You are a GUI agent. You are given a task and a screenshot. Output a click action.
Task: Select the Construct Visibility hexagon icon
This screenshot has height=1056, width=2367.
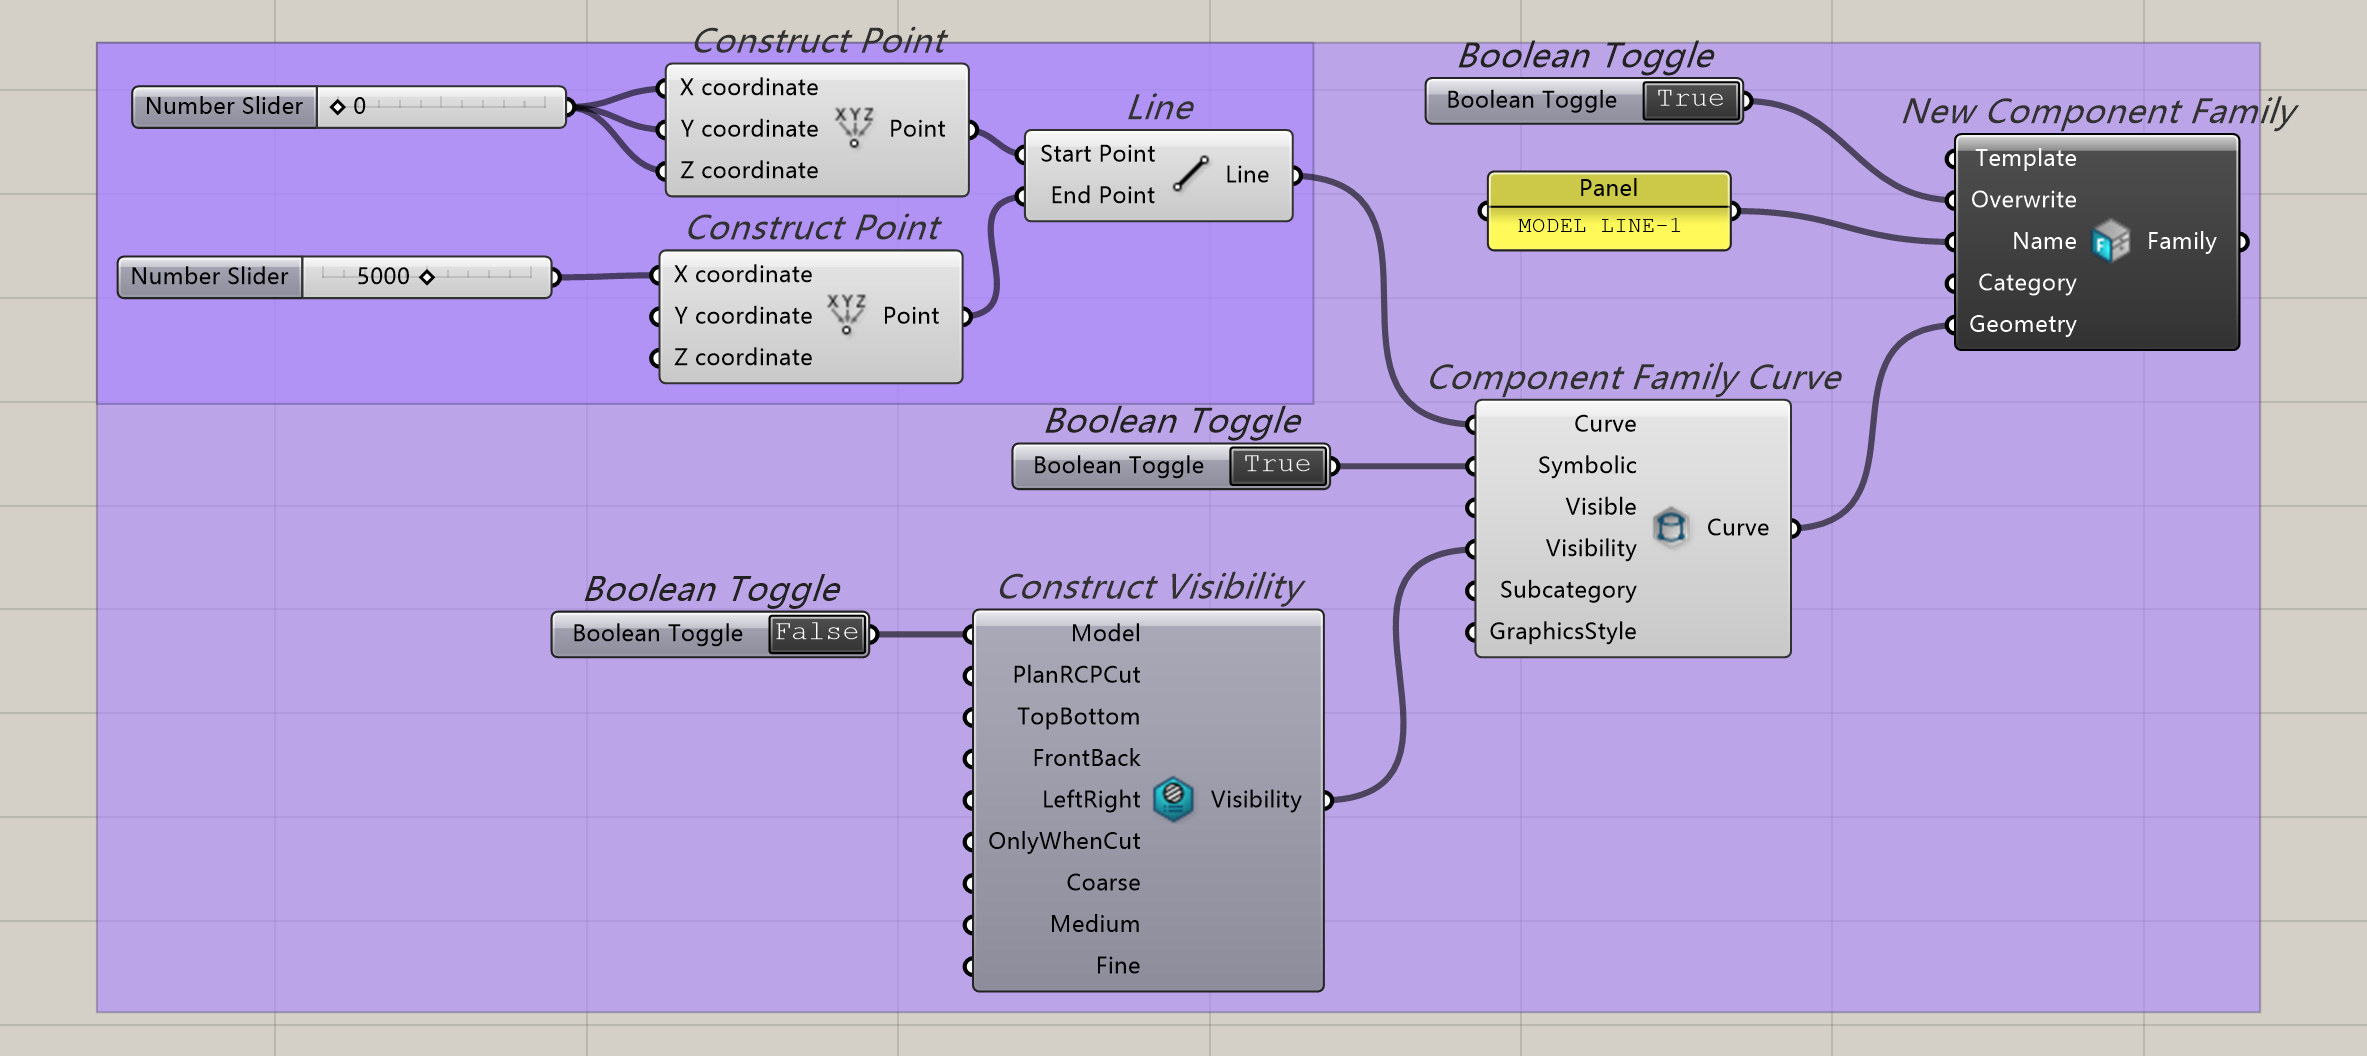(1174, 799)
